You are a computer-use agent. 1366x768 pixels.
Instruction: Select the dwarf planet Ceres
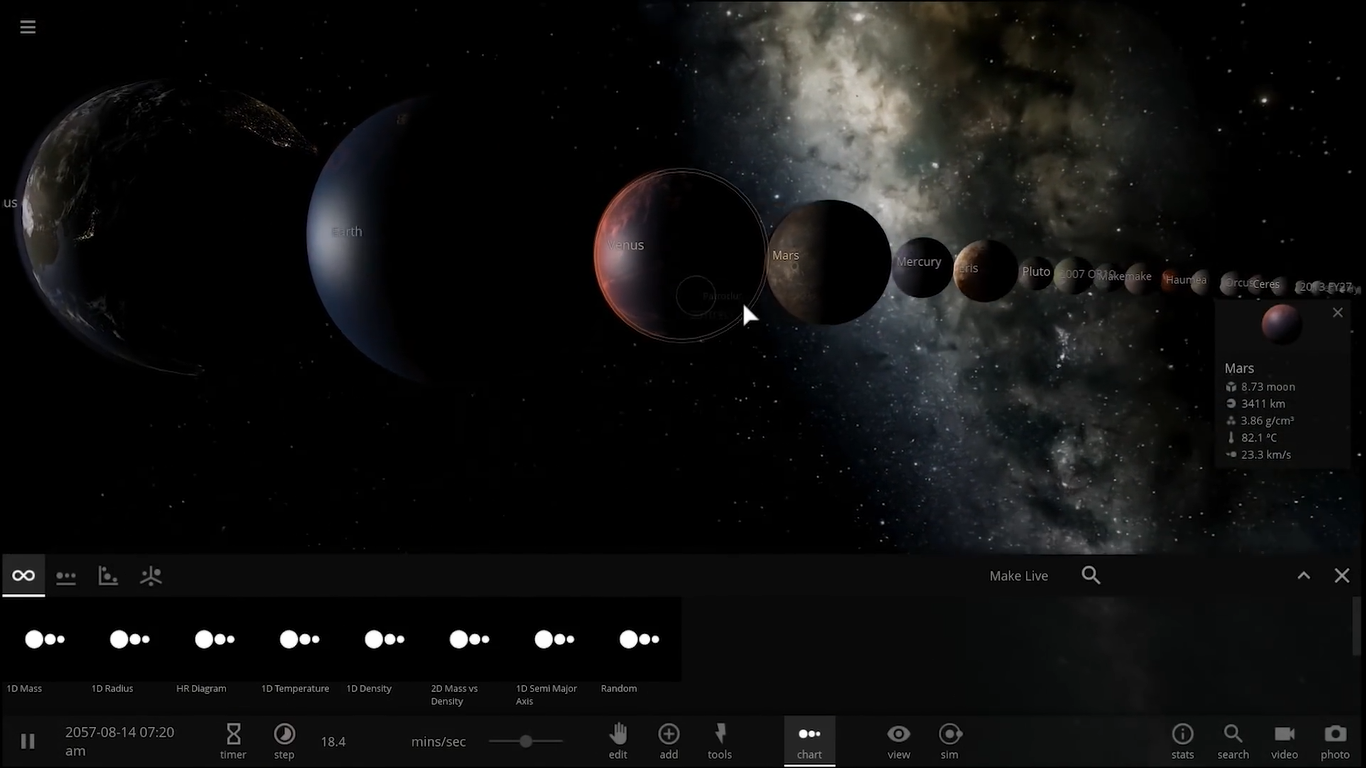tap(1265, 285)
